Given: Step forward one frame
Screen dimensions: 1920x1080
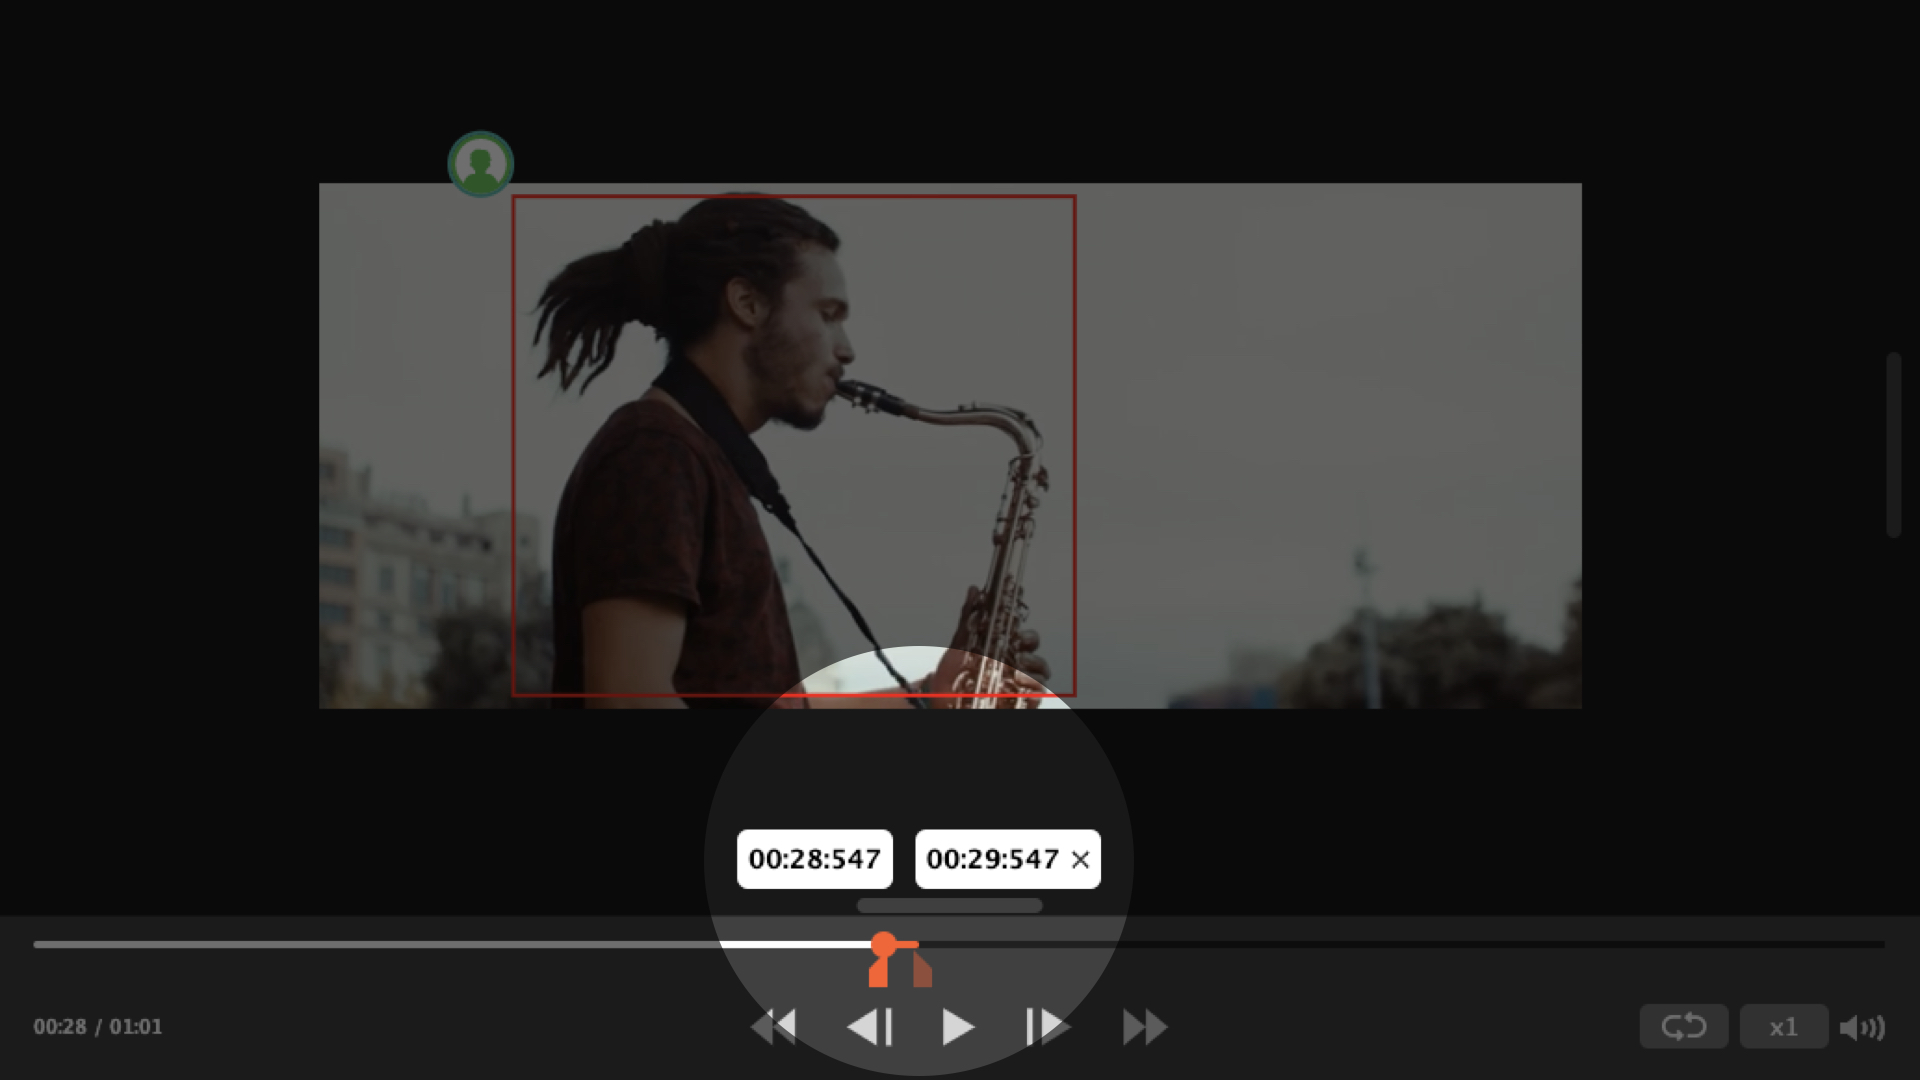Looking at the screenshot, I should [1047, 1027].
